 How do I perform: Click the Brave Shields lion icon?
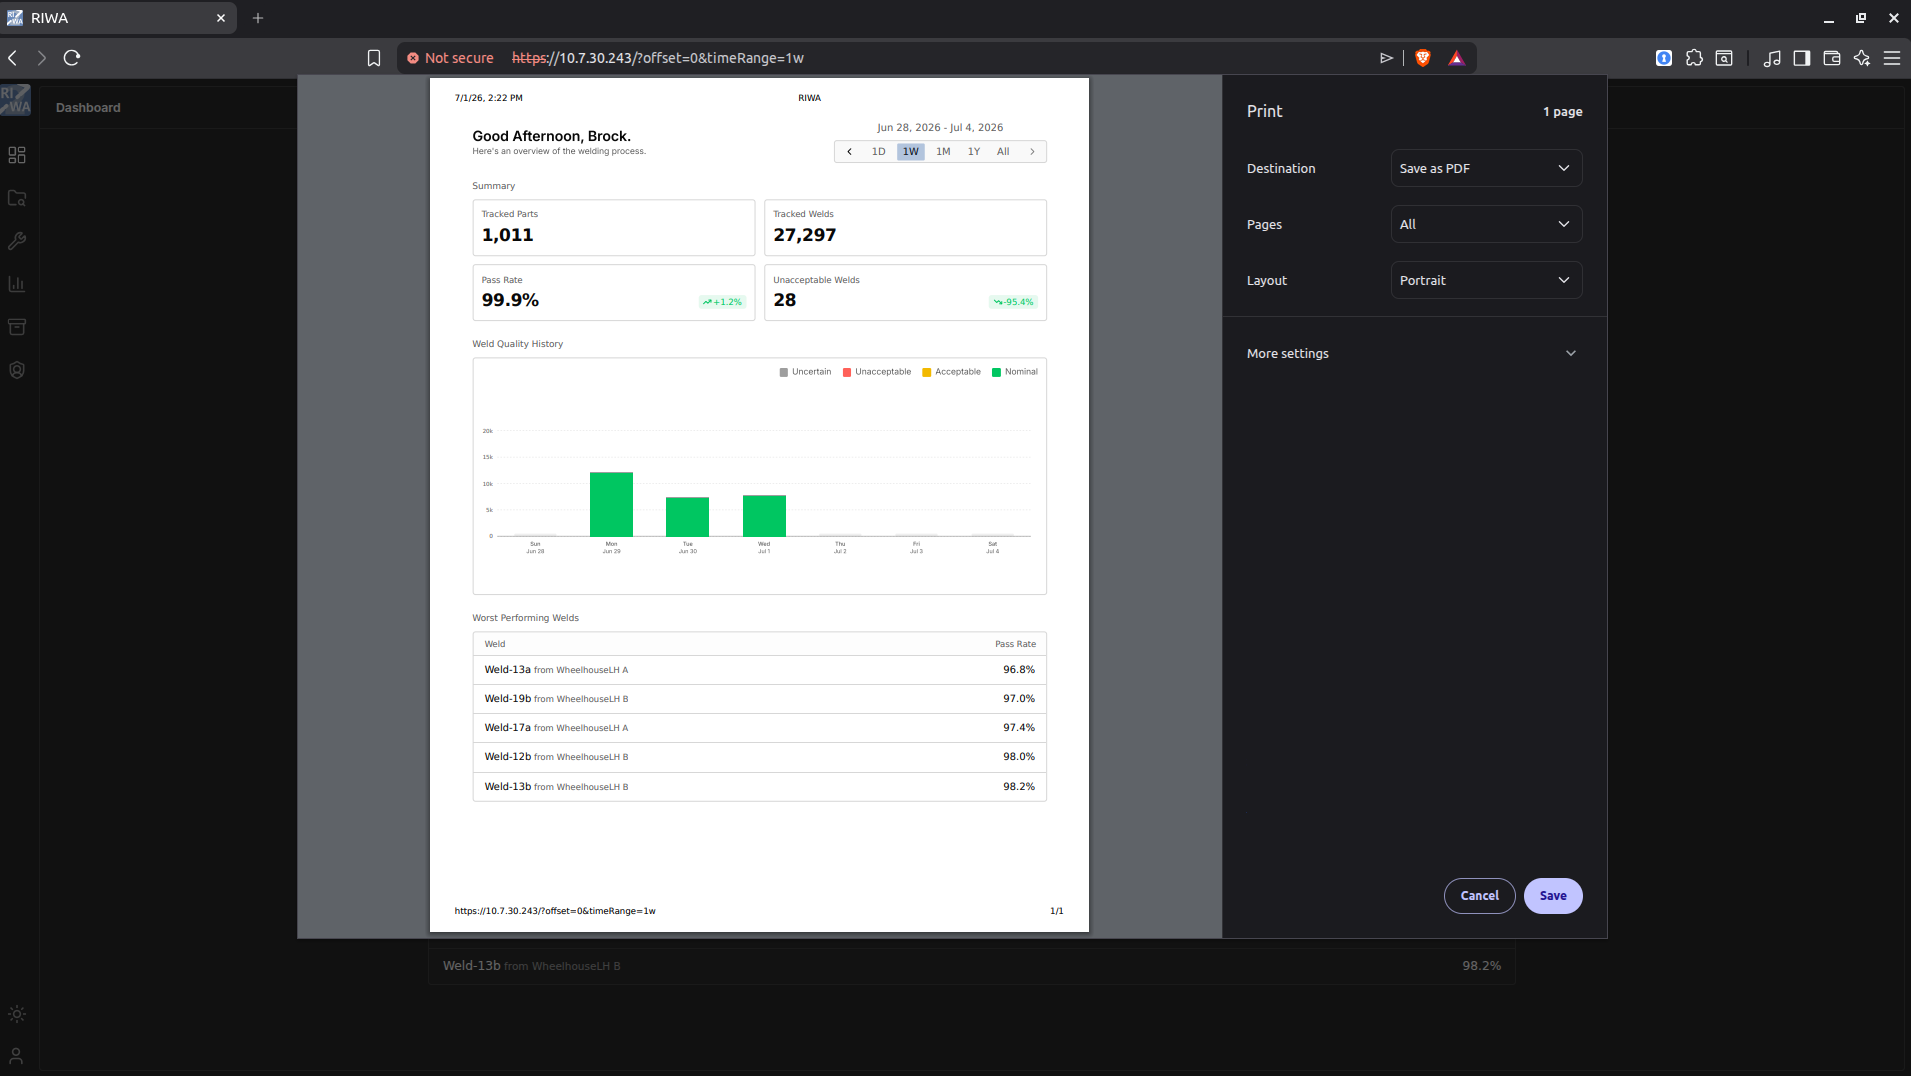pyautogui.click(x=1423, y=58)
